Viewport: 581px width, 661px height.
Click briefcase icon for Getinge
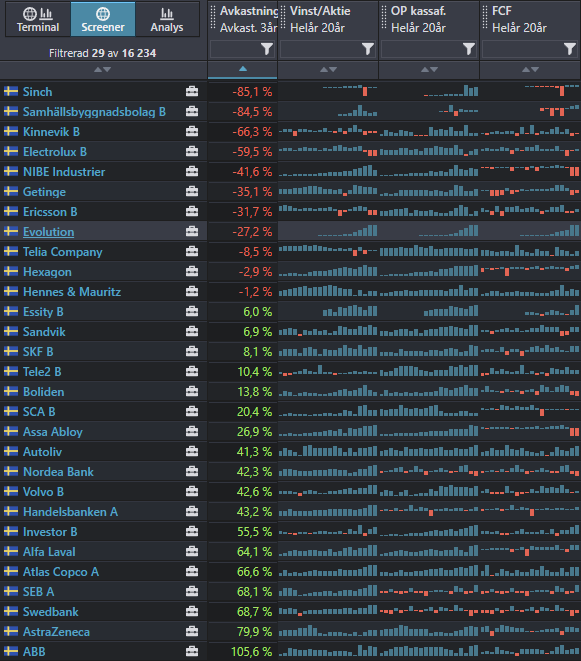192,191
